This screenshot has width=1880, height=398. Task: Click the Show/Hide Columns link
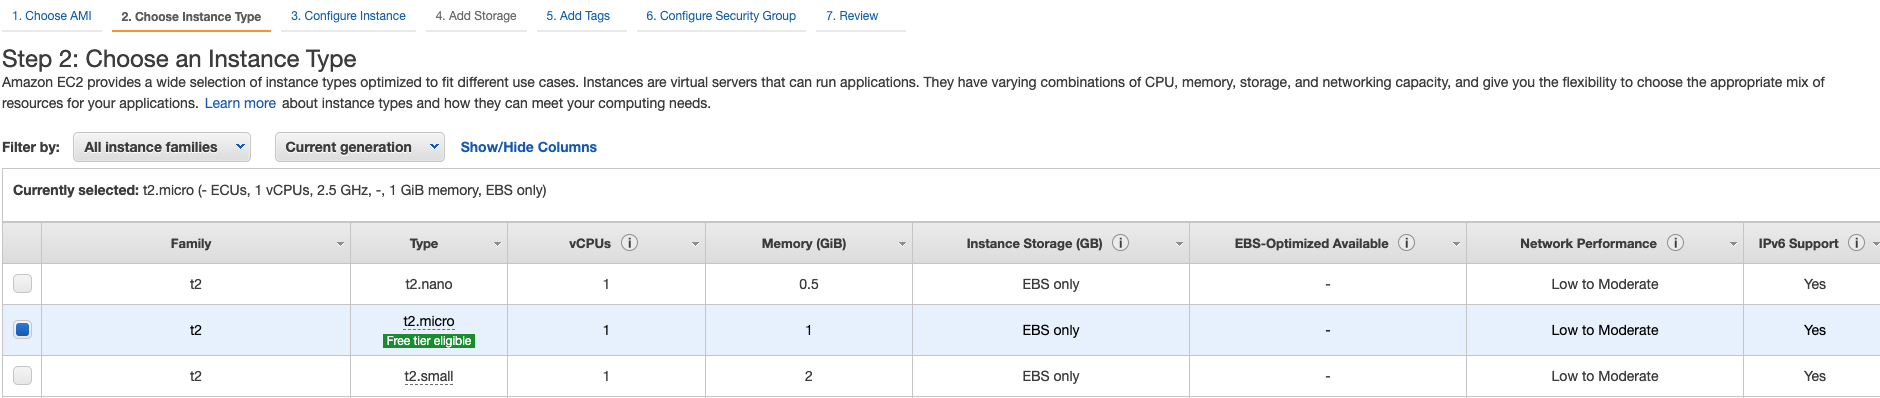[x=528, y=147]
